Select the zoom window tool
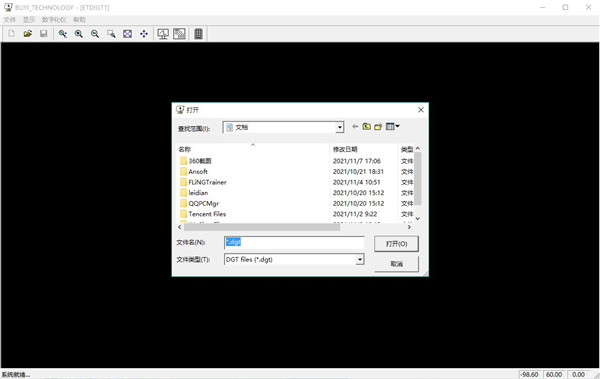This screenshot has width=600, height=379. [111, 34]
